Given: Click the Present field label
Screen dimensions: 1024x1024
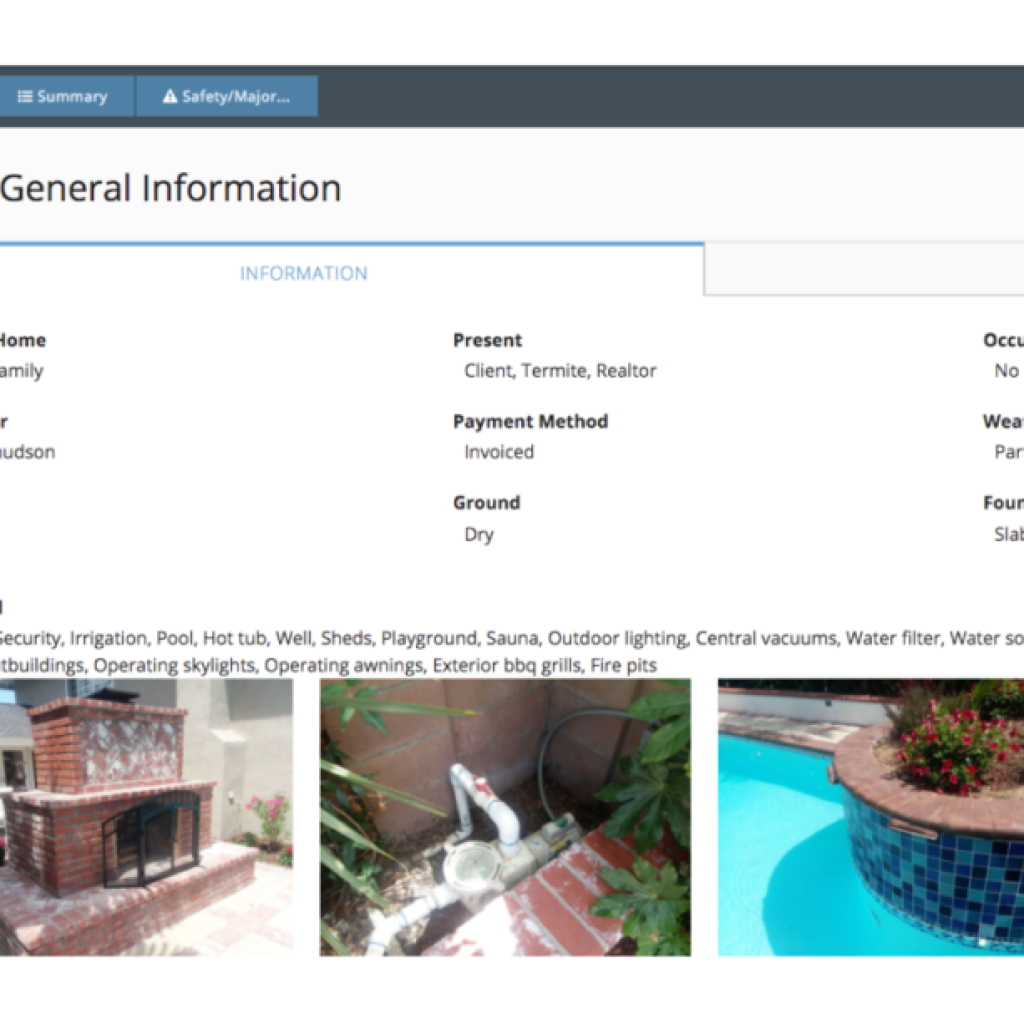Looking at the screenshot, I should click(487, 340).
